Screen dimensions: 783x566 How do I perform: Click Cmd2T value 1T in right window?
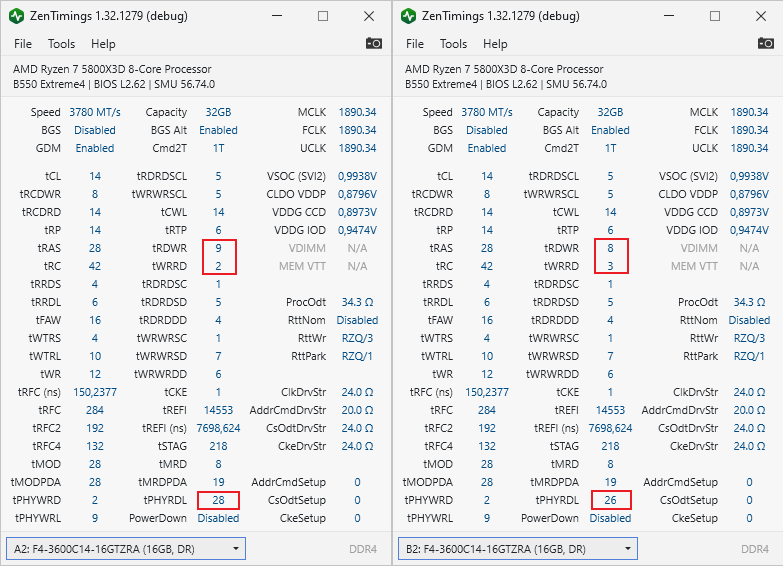(x=610, y=148)
